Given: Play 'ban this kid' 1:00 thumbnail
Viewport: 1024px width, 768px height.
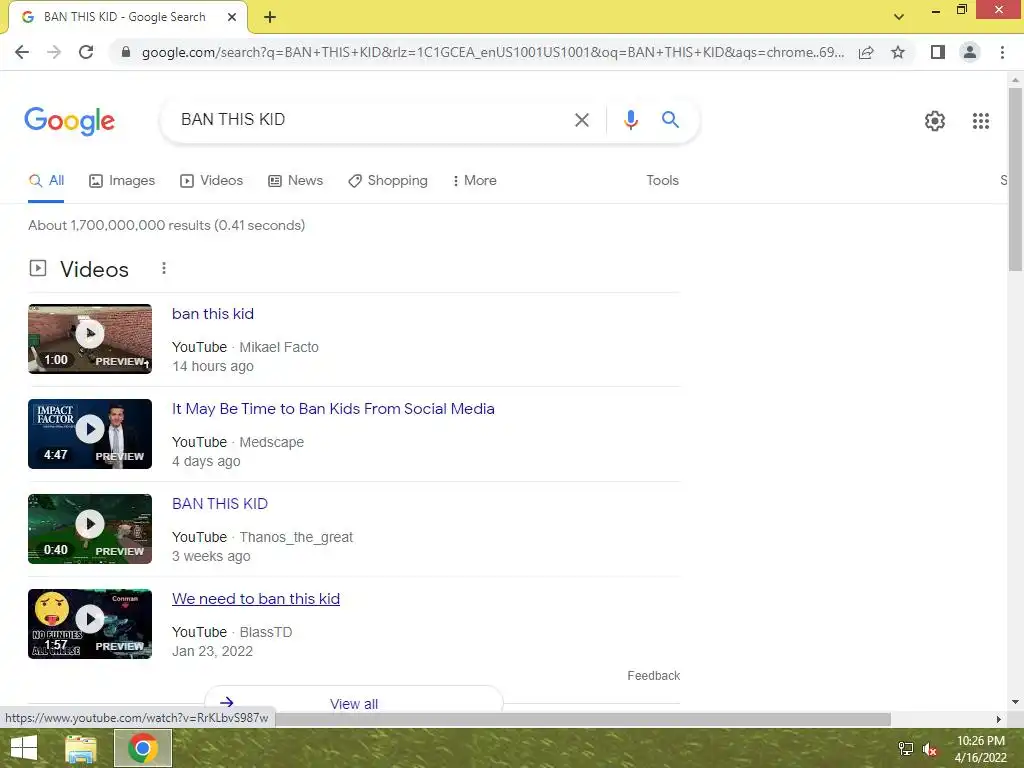Looking at the screenshot, I should pyautogui.click(x=90, y=339).
